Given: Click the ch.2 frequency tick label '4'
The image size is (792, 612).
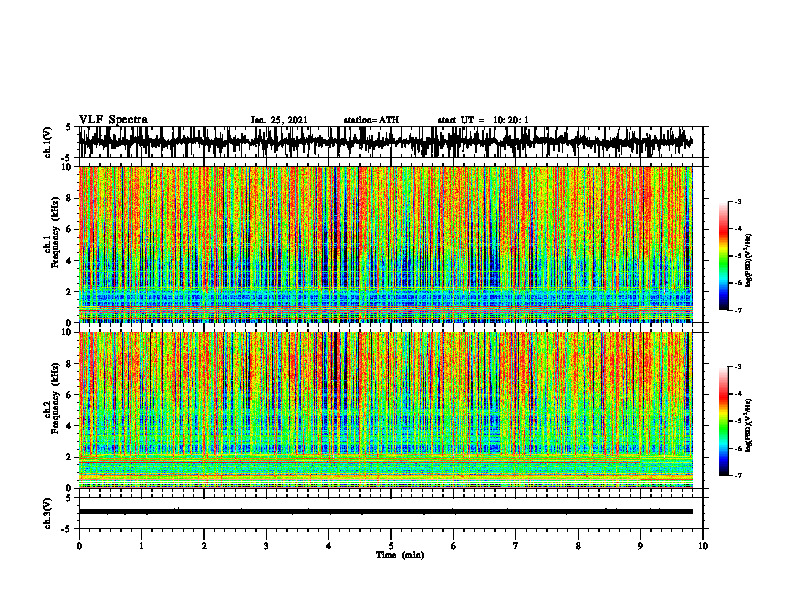Looking at the screenshot, I should click(x=69, y=426).
